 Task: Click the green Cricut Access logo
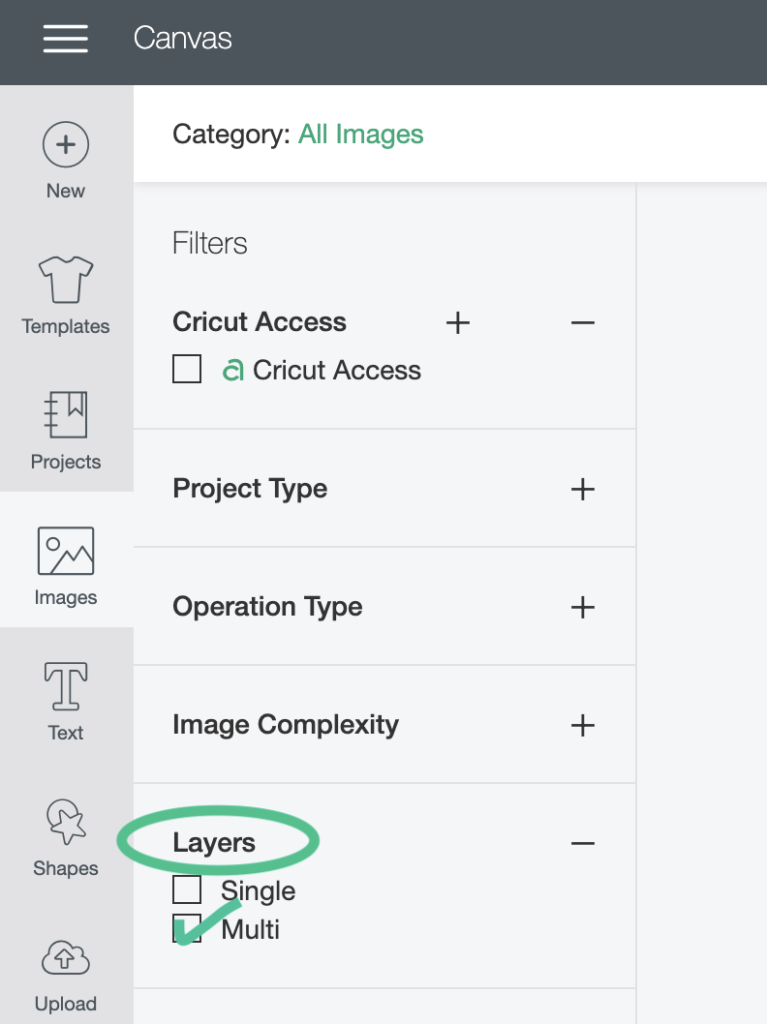pyautogui.click(x=233, y=370)
